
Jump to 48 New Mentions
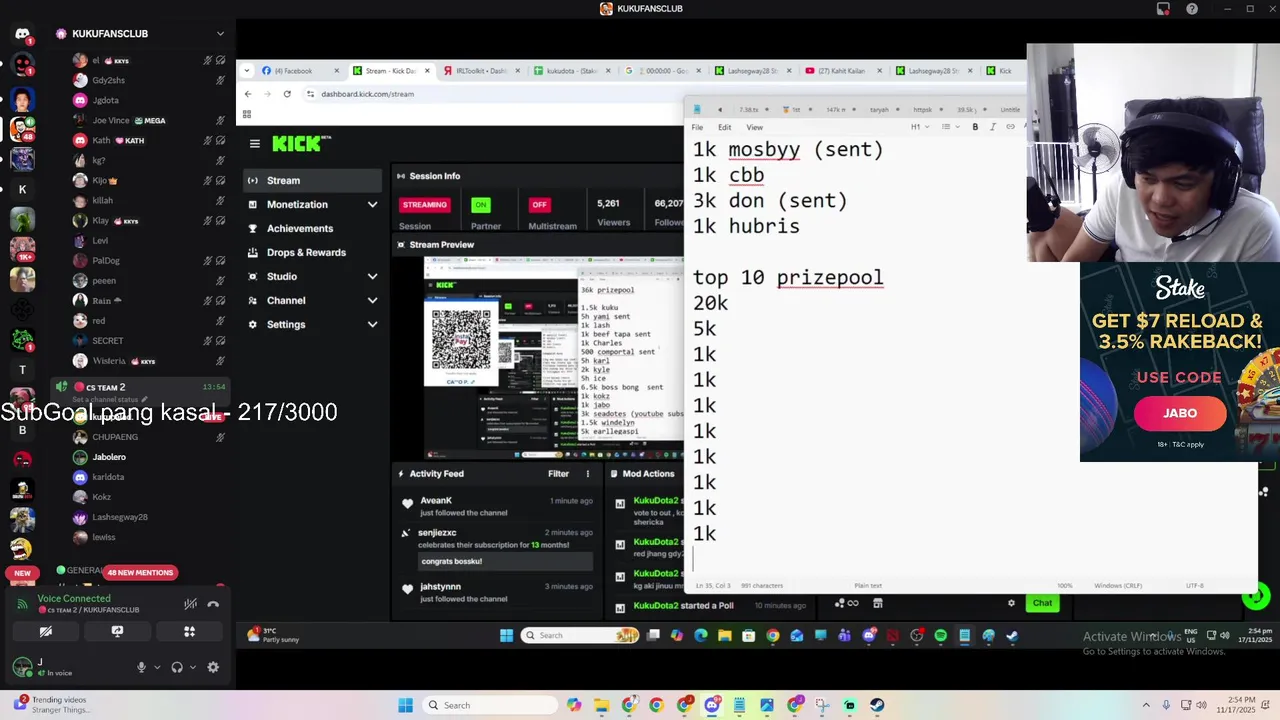click(x=140, y=573)
